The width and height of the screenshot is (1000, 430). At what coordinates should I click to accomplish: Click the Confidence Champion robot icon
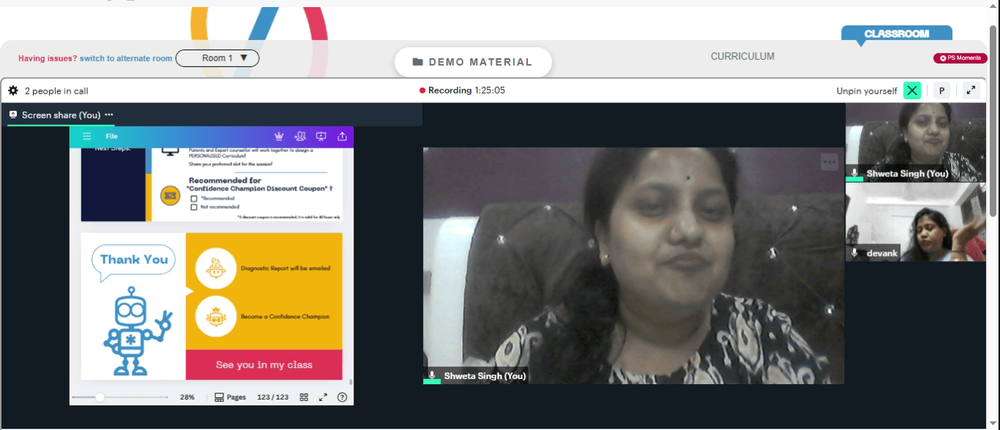[x=216, y=316]
